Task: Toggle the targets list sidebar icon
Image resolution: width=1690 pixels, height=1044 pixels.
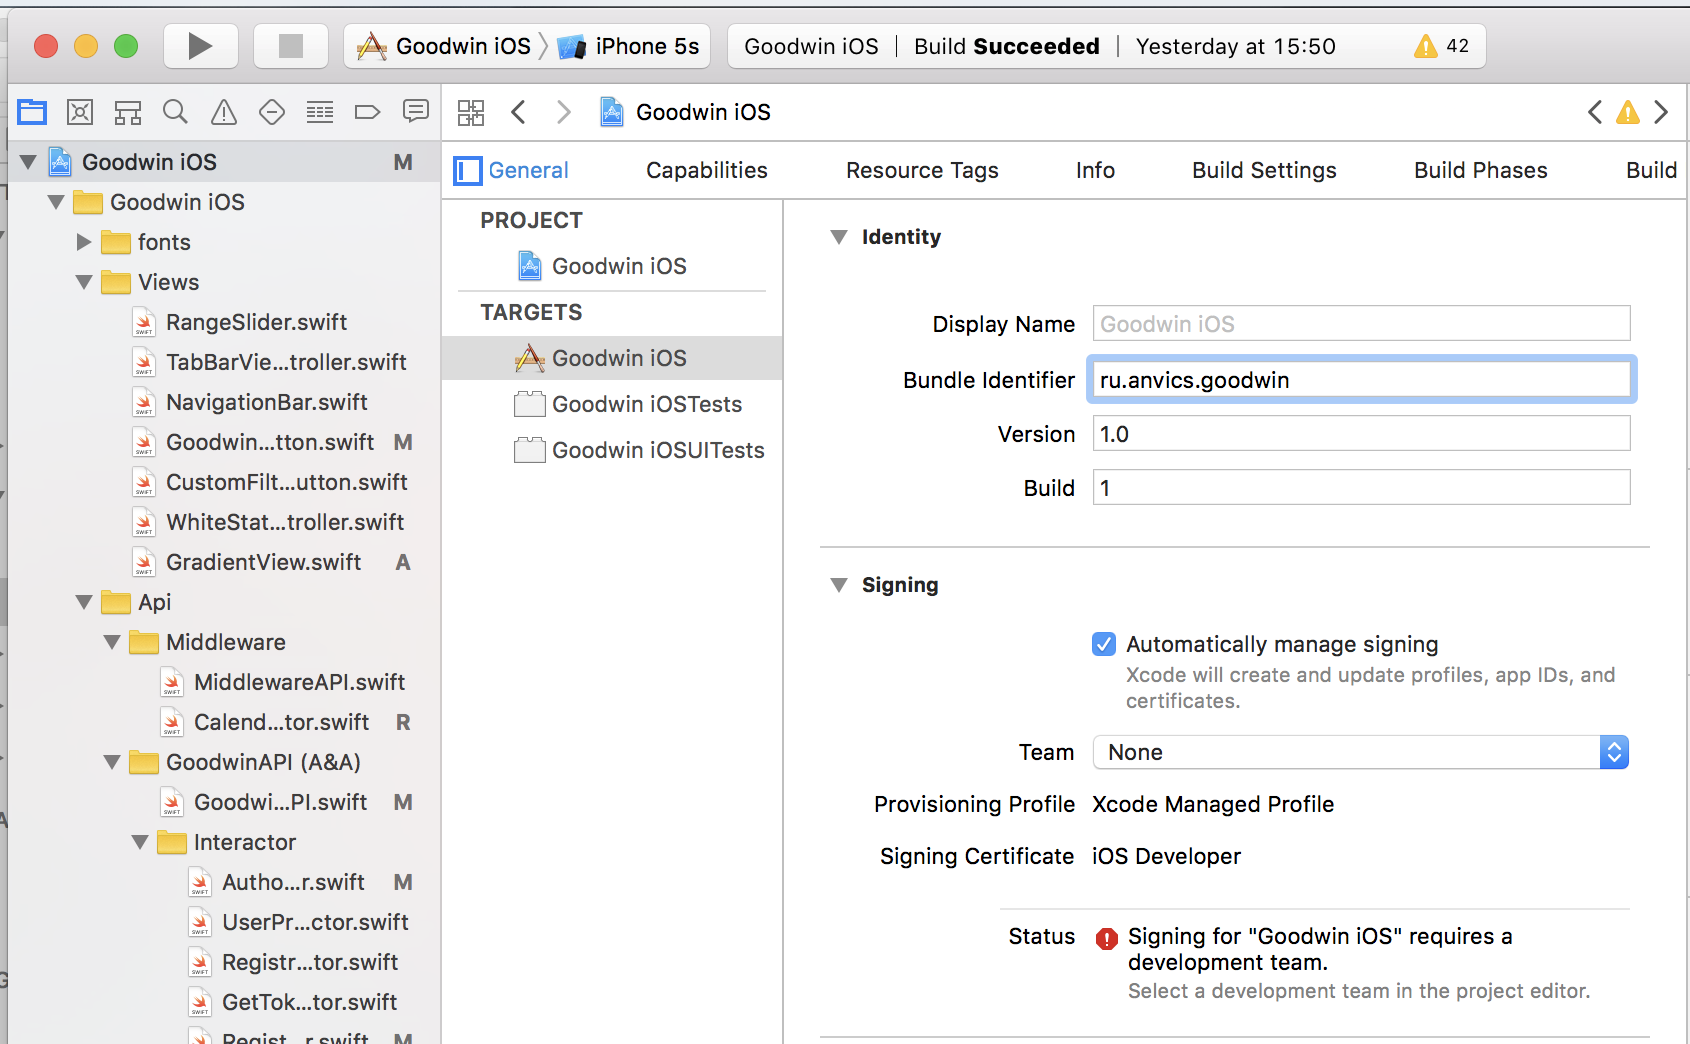Action: (468, 171)
